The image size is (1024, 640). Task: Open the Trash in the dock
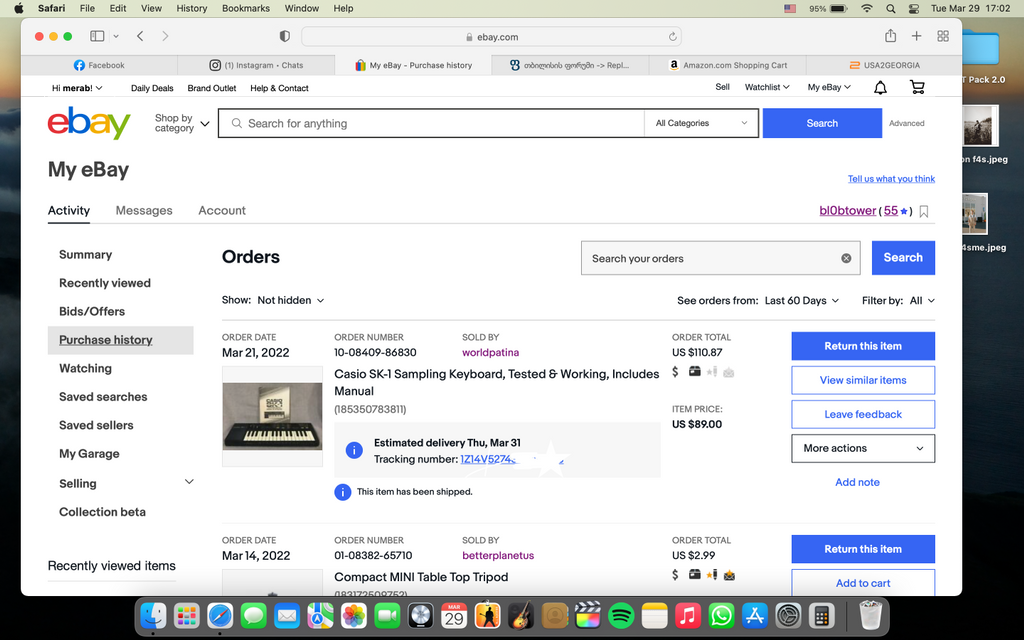click(x=871, y=615)
